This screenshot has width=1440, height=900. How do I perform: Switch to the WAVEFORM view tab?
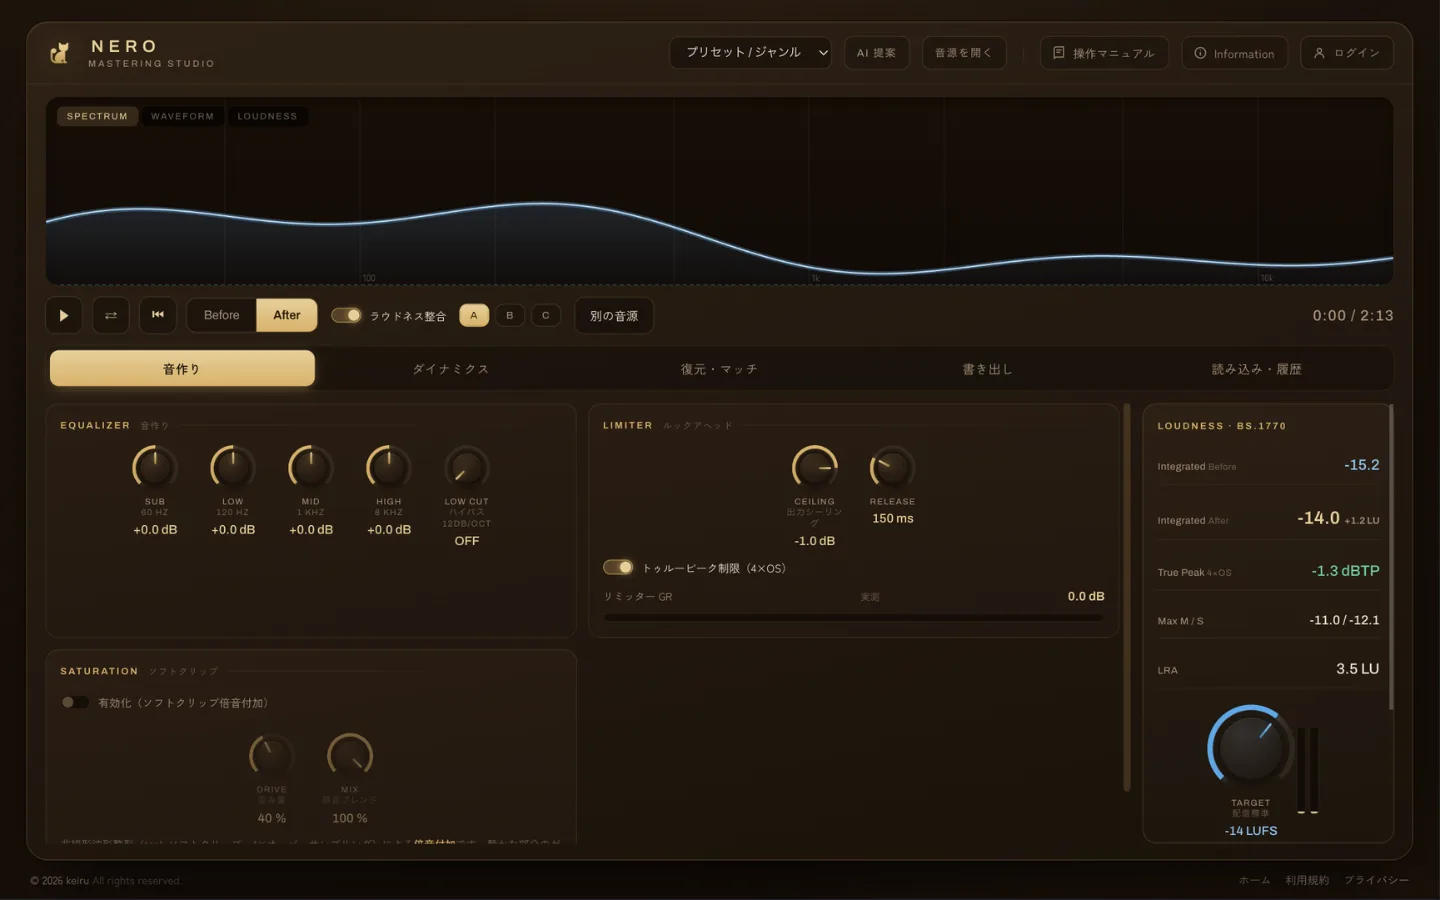click(182, 116)
